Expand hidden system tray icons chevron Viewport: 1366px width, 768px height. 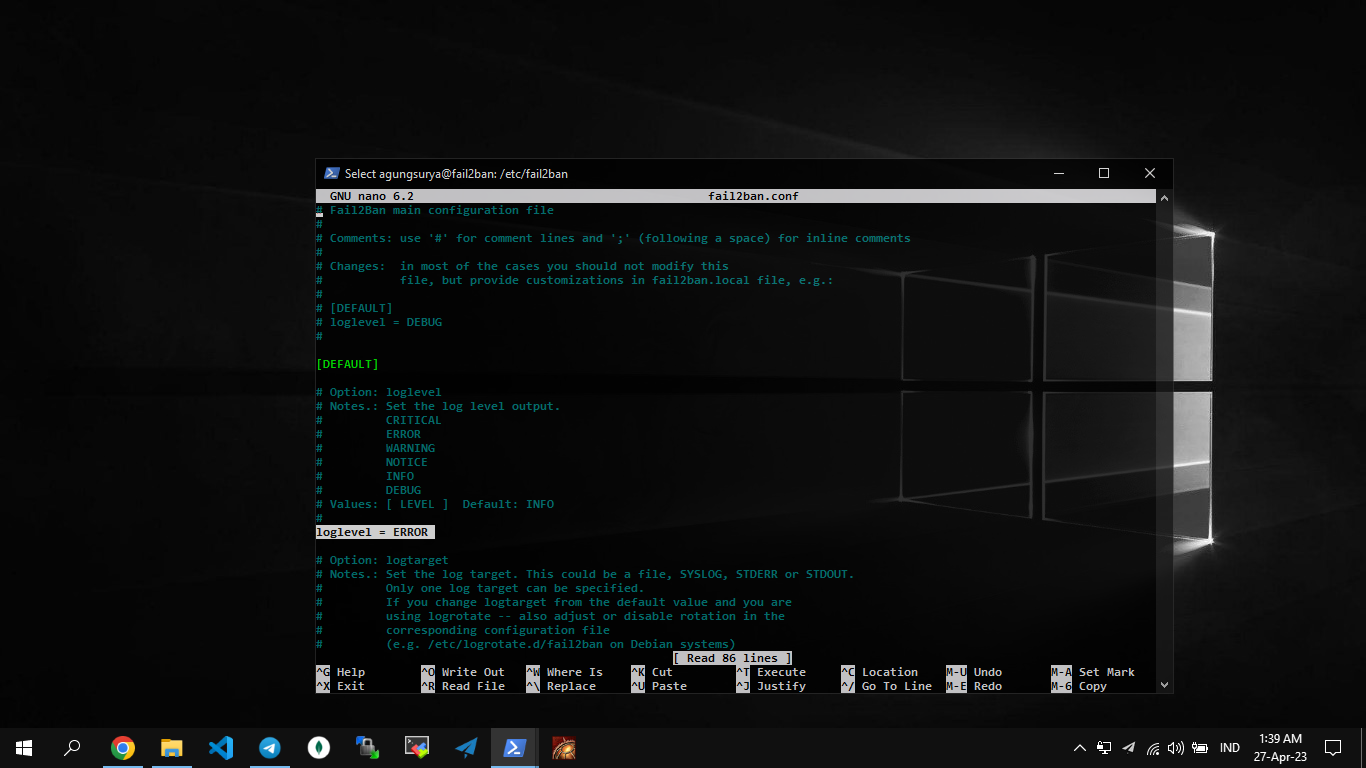point(1080,748)
